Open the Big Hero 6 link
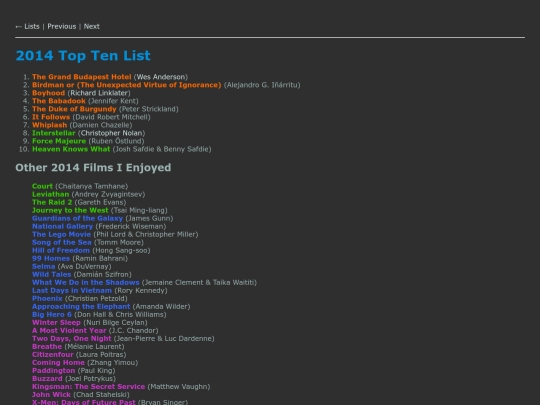The image size is (540, 405). point(52,314)
